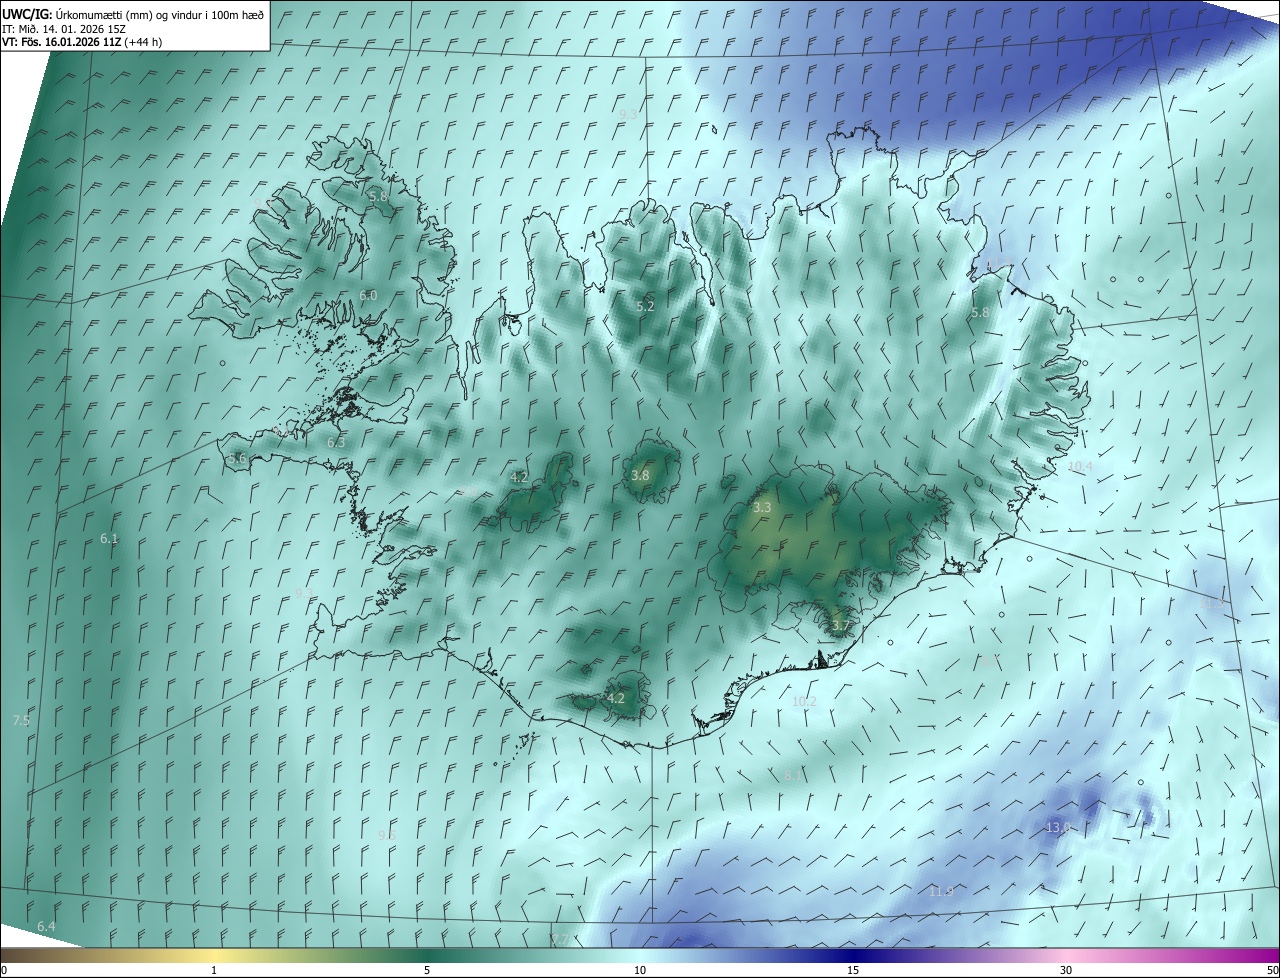This screenshot has width=1280, height=978.
Task: Click the 13.8 value in the southeast sea
Action: pos(1057,827)
